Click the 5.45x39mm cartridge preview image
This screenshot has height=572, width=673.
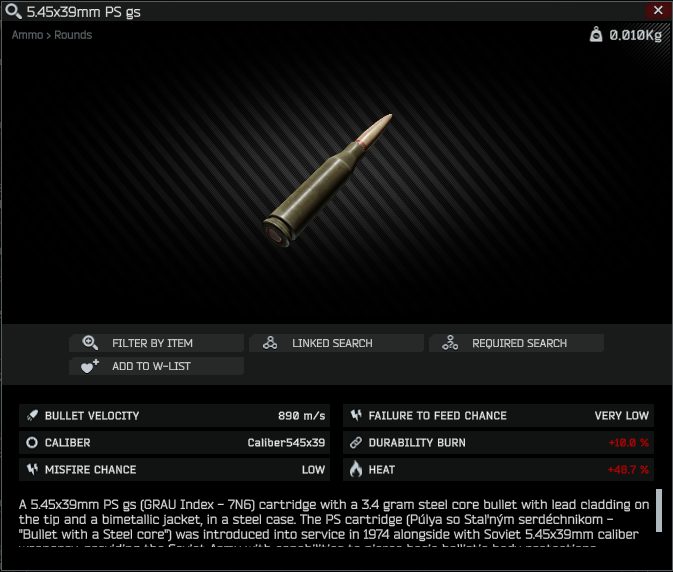327,182
